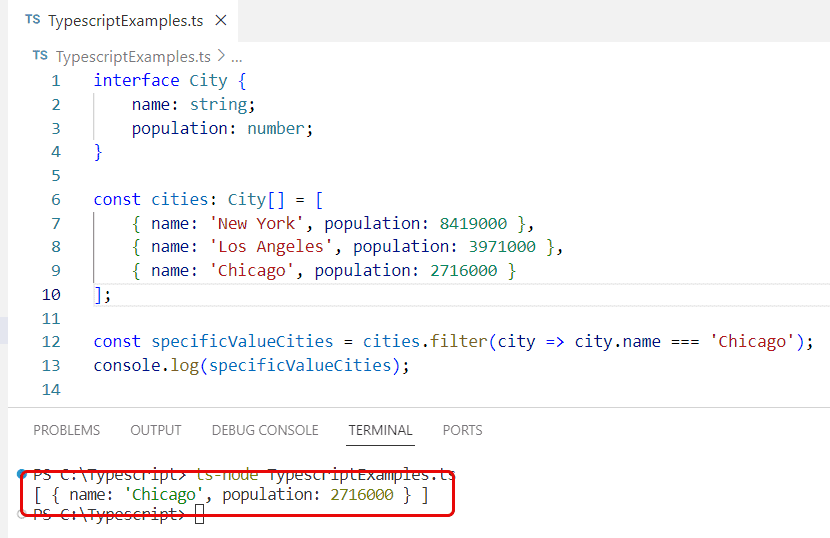Click the TS file icon in the tab
Screen dimensions: 830x538
point(33,20)
